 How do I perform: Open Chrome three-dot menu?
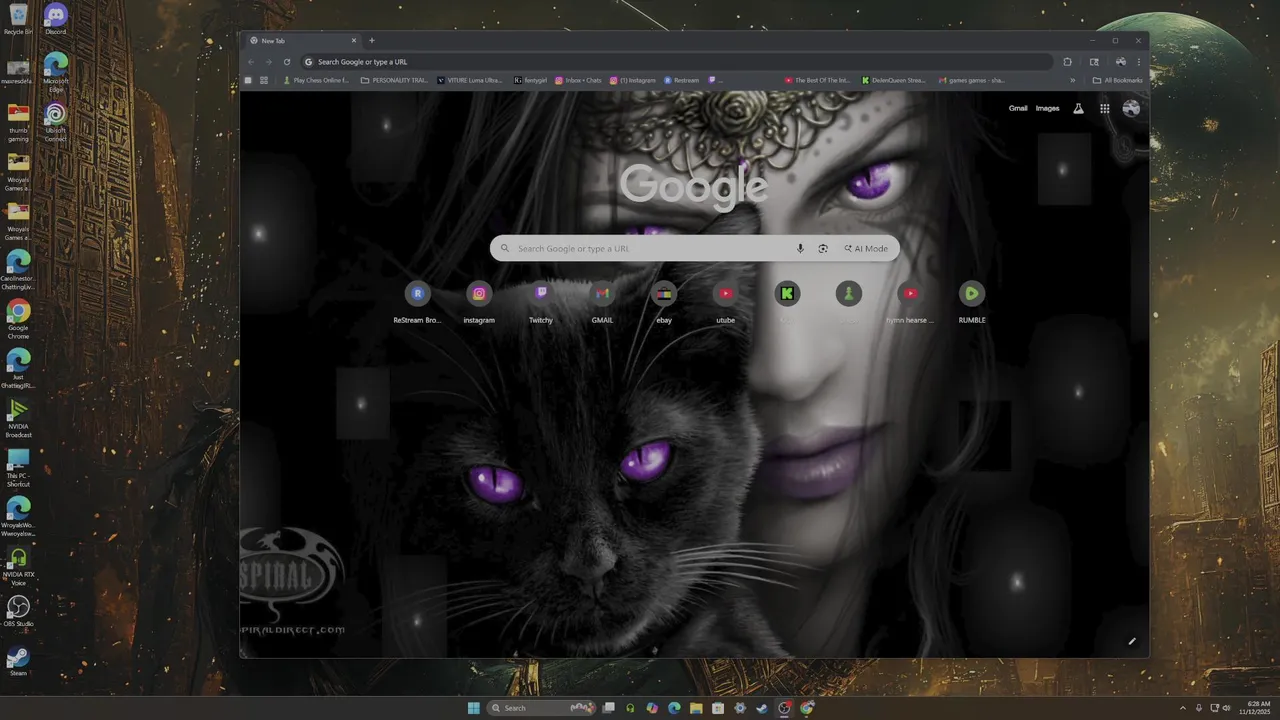pyautogui.click(x=1138, y=62)
